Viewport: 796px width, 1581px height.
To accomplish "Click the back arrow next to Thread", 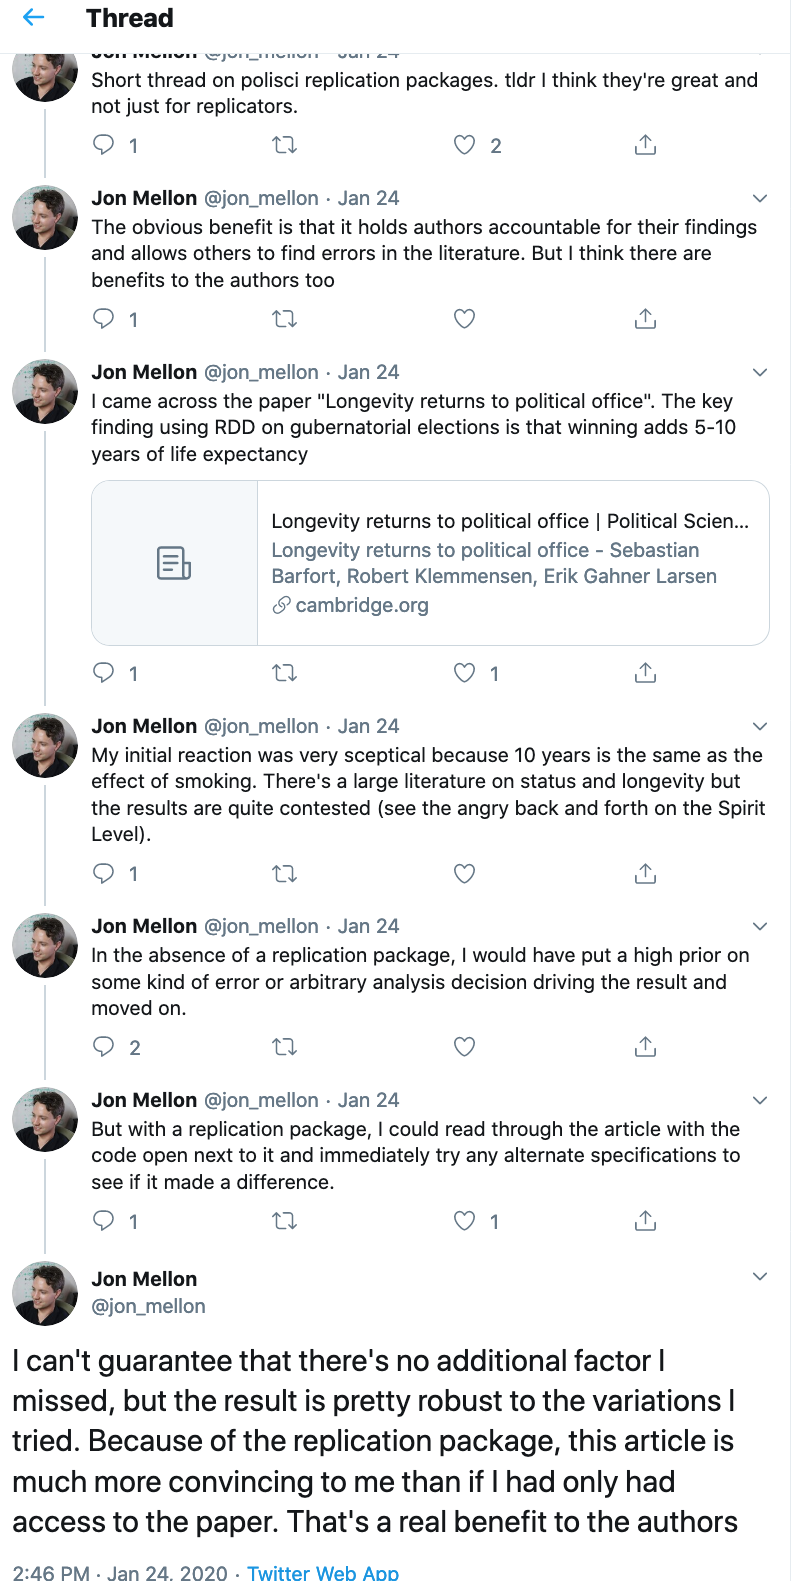I will [34, 18].
